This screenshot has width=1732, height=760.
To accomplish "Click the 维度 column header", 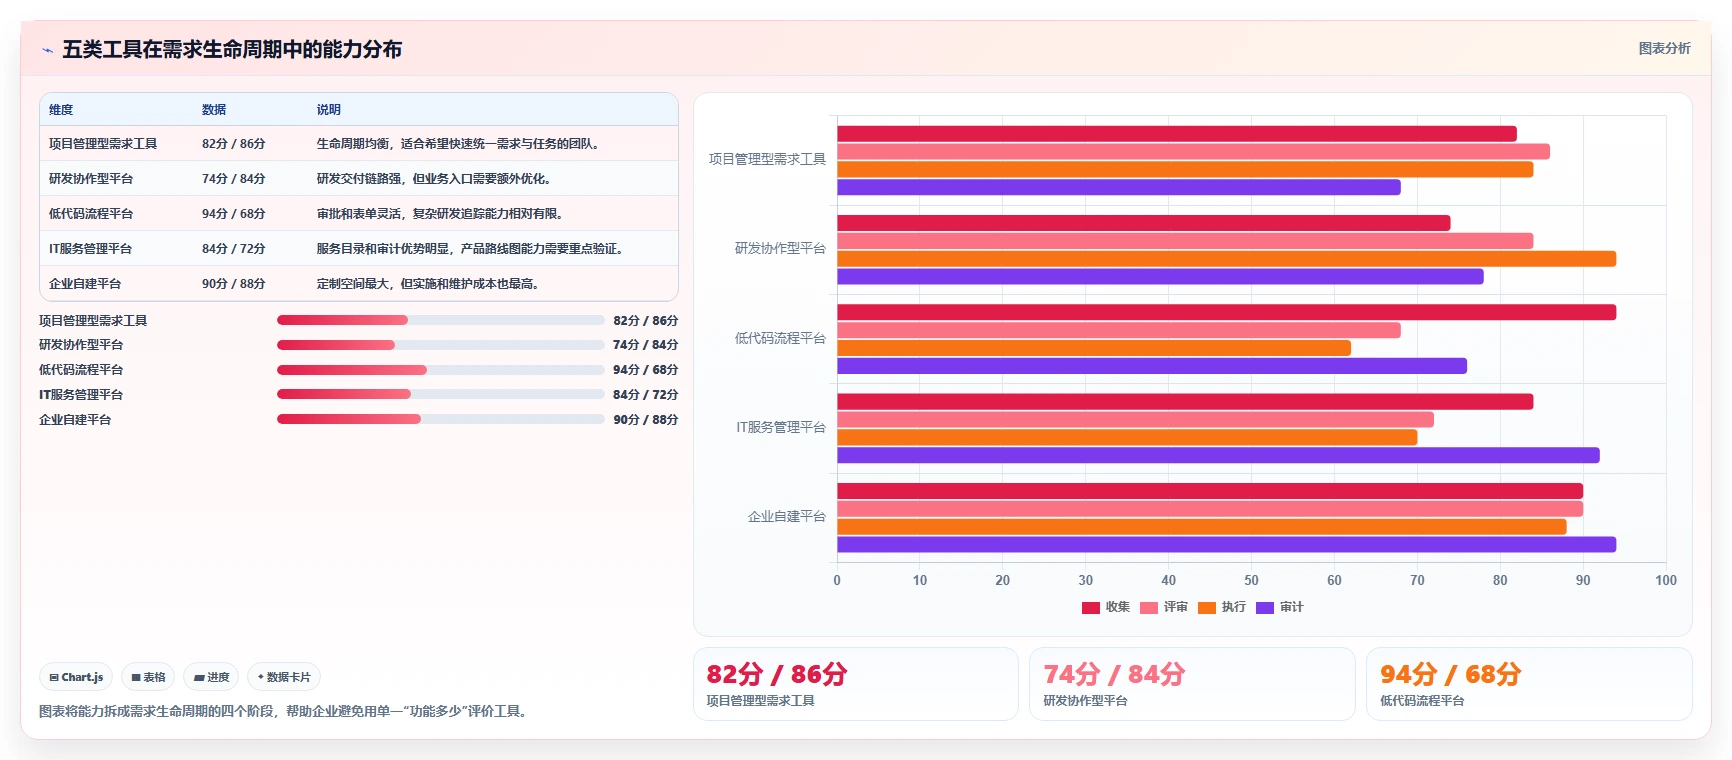I will pyautogui.click(x=61, y=110).
